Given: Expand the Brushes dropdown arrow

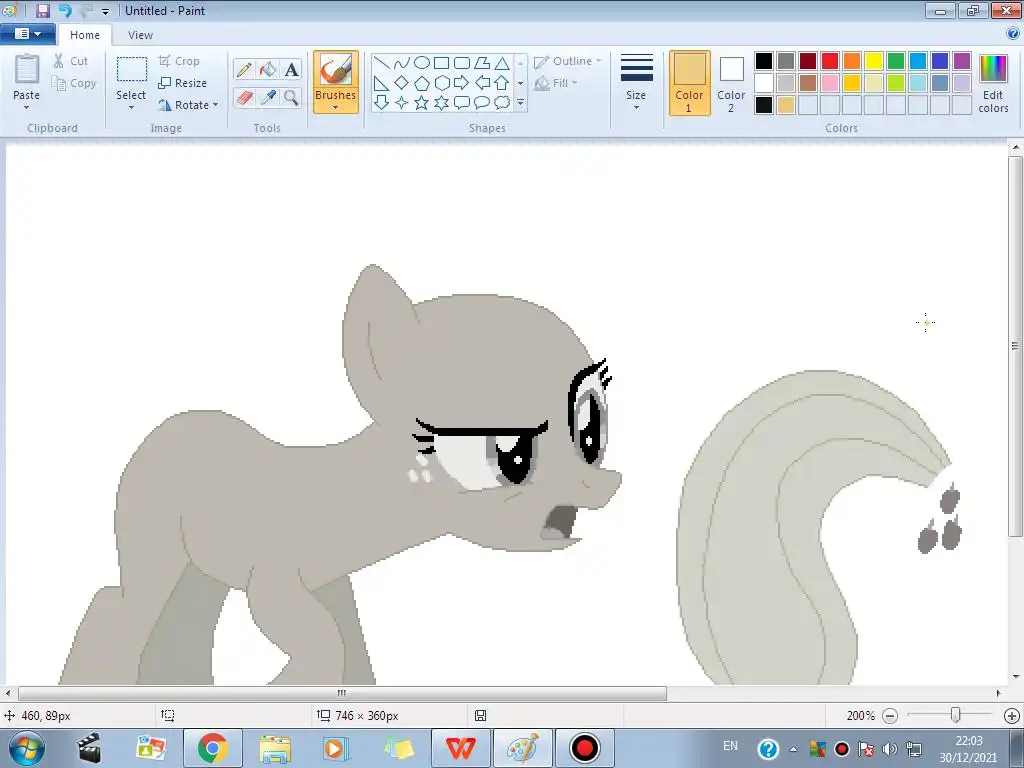Looking at the screenshot, I should [336, 107].
